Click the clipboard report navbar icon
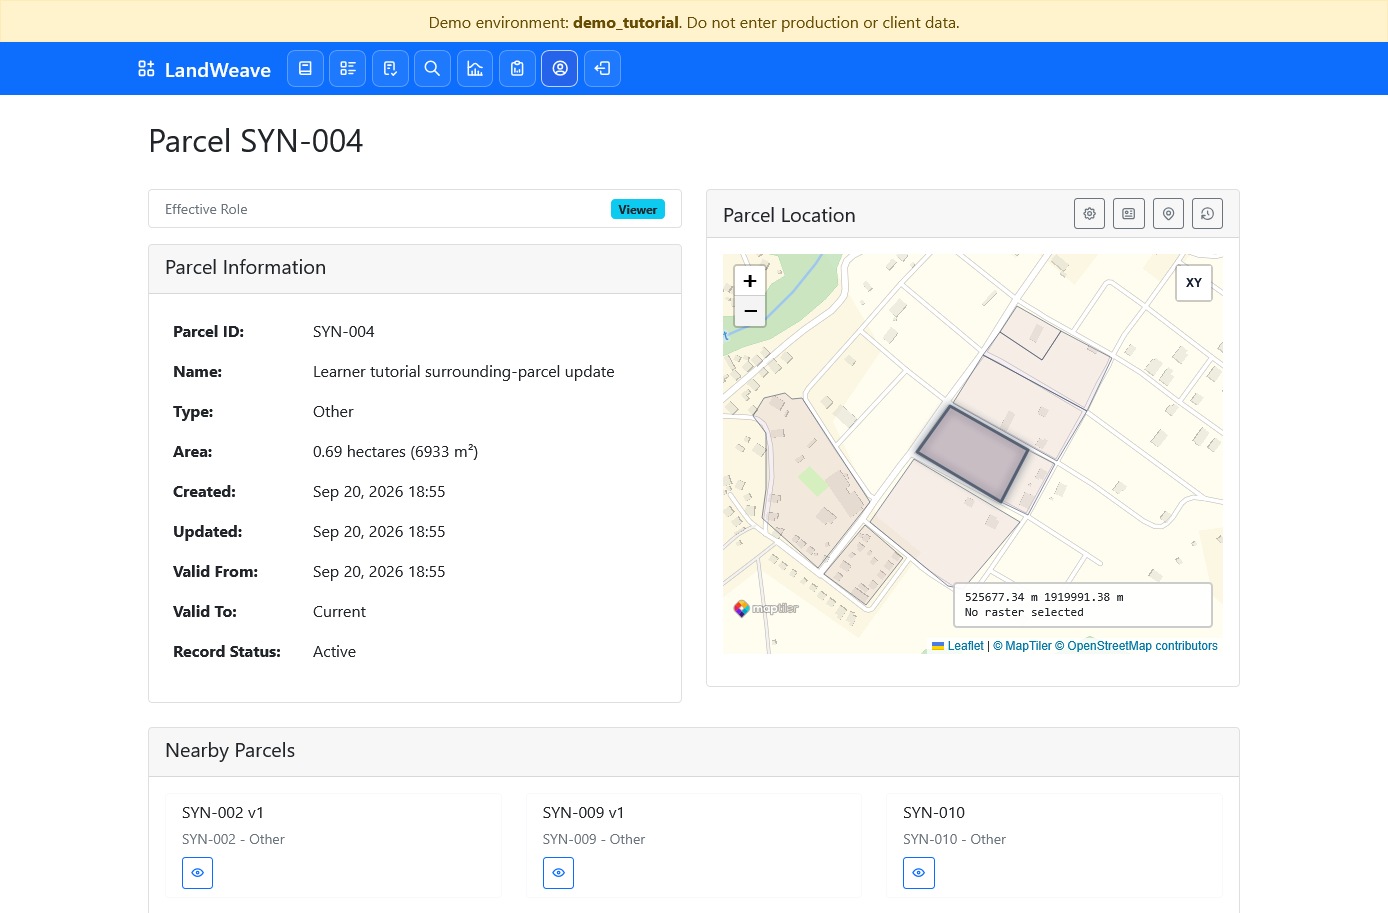The image size is (1388, 913). tap(517, 68)
